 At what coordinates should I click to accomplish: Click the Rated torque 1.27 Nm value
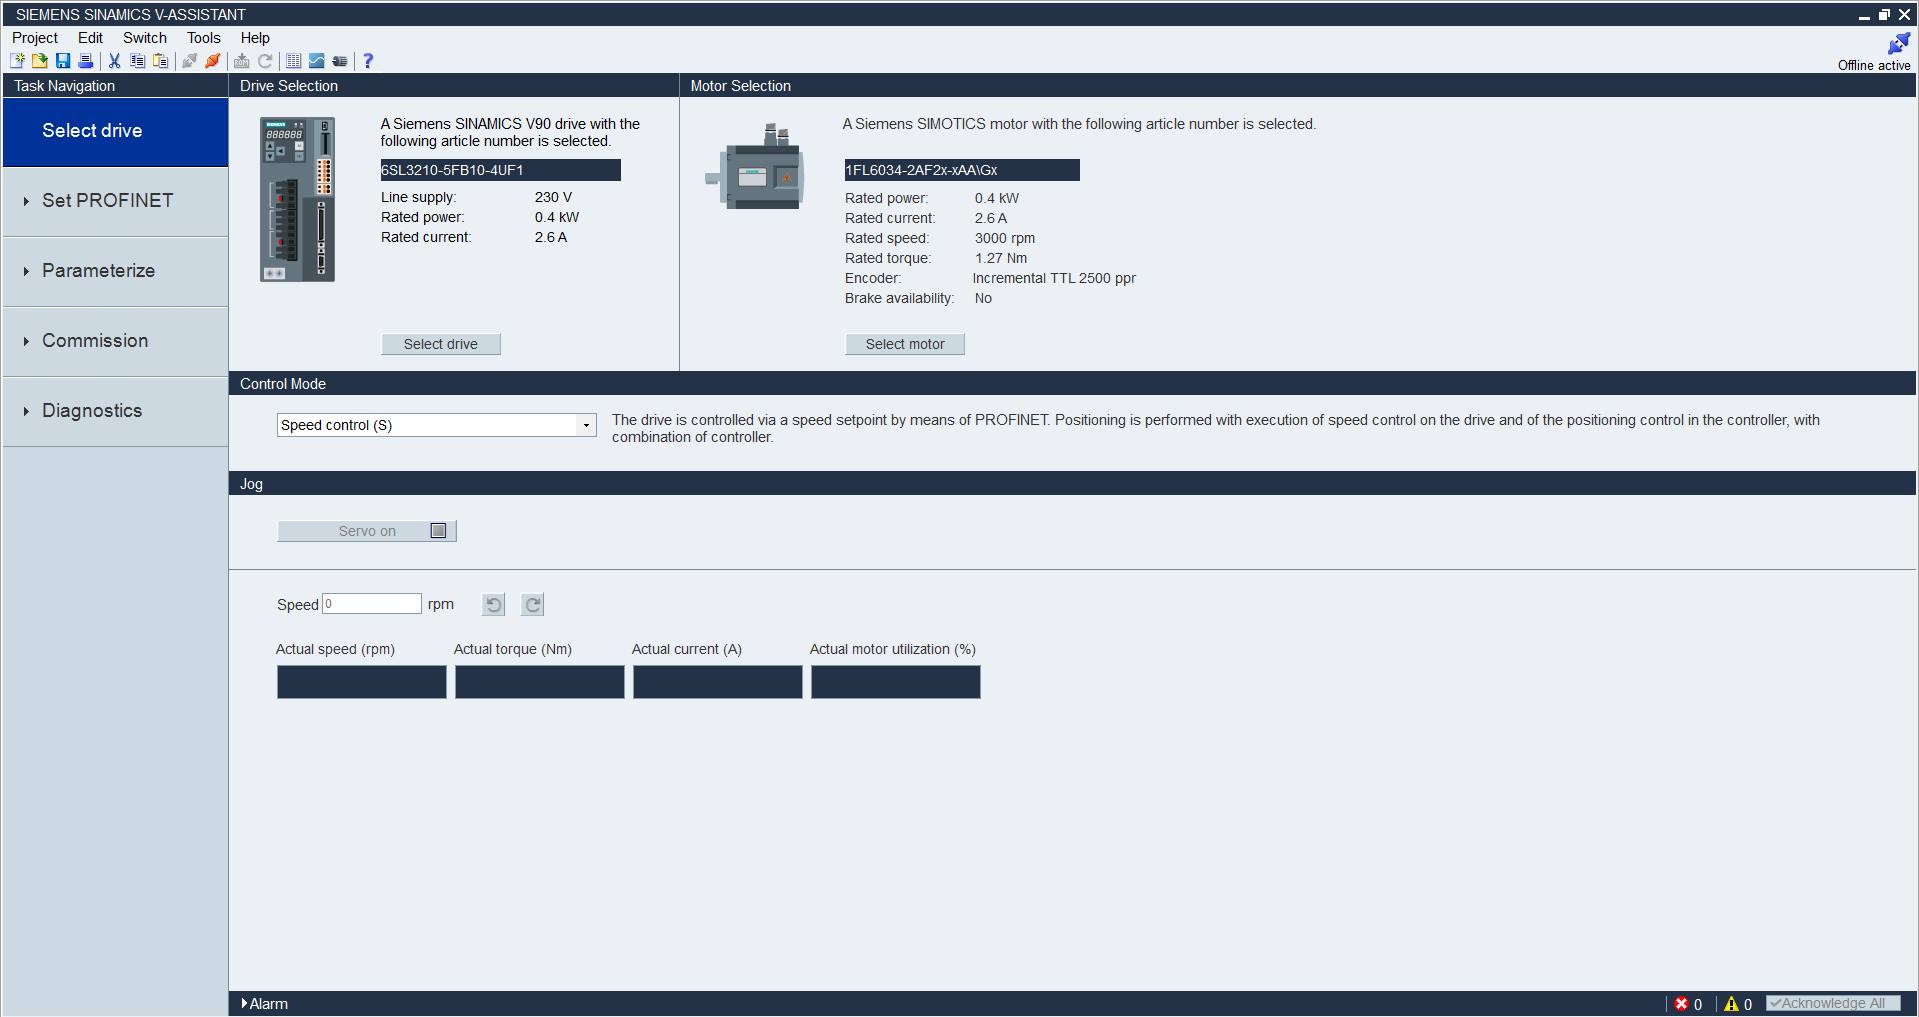coord(1001,258)
